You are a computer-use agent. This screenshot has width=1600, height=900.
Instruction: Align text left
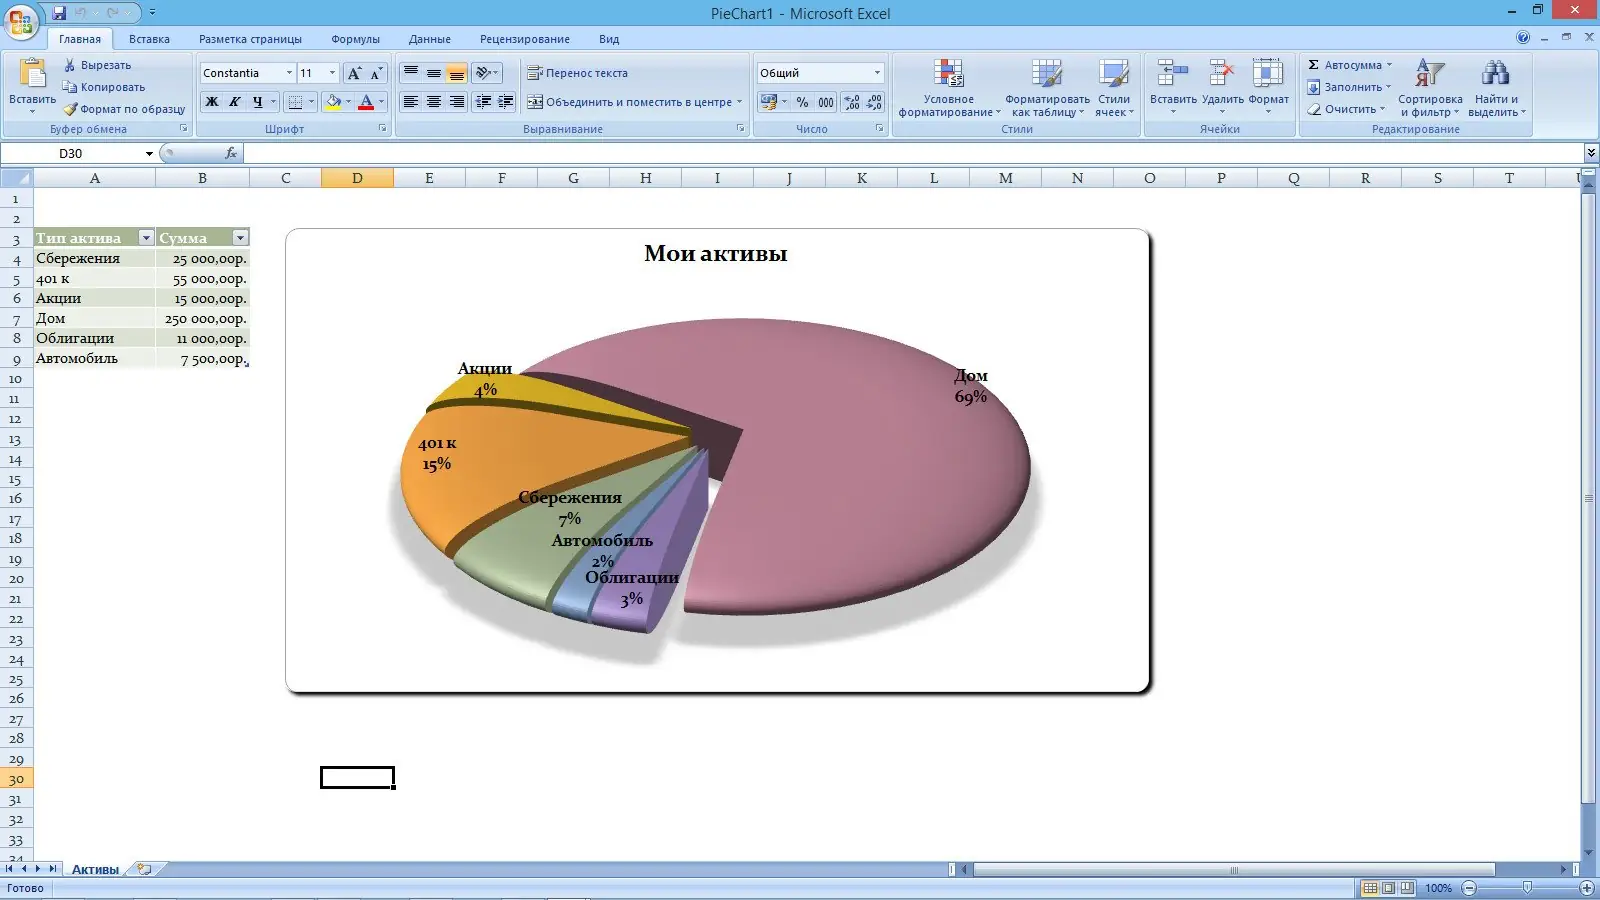coord(411,102)
